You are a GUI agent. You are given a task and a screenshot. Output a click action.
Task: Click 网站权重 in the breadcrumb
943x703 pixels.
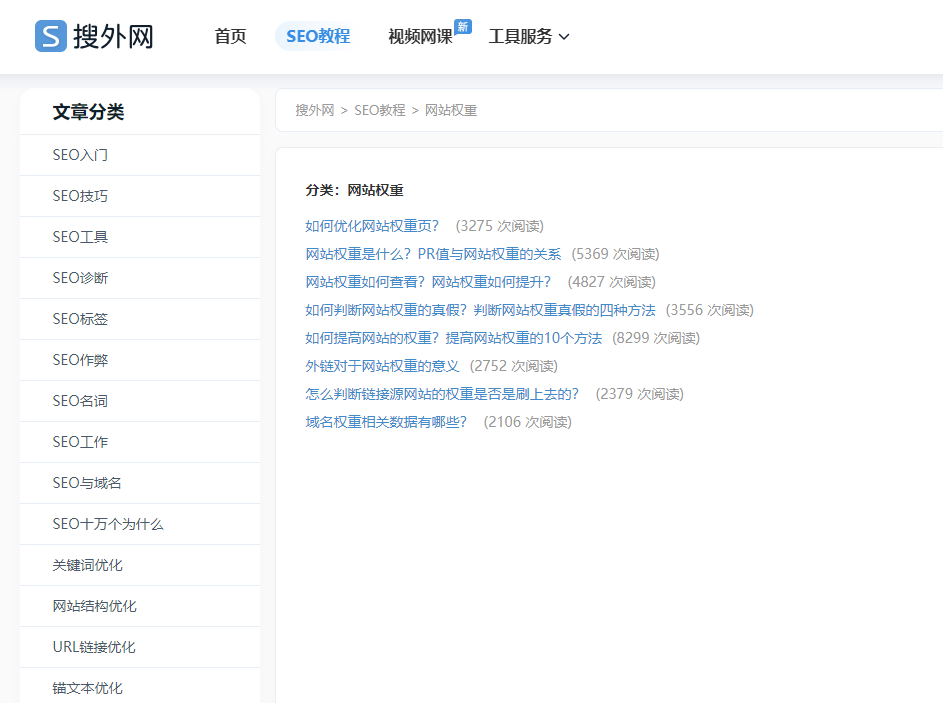[x=451, y=110]
